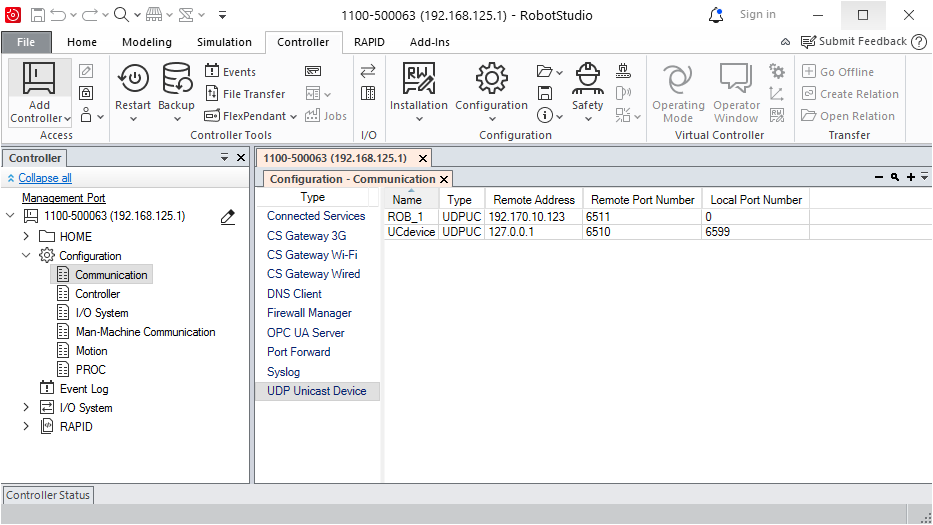This screenshot has width=933, height=525.
Task: Click the I/O column table icon
Action: (368, 93)
